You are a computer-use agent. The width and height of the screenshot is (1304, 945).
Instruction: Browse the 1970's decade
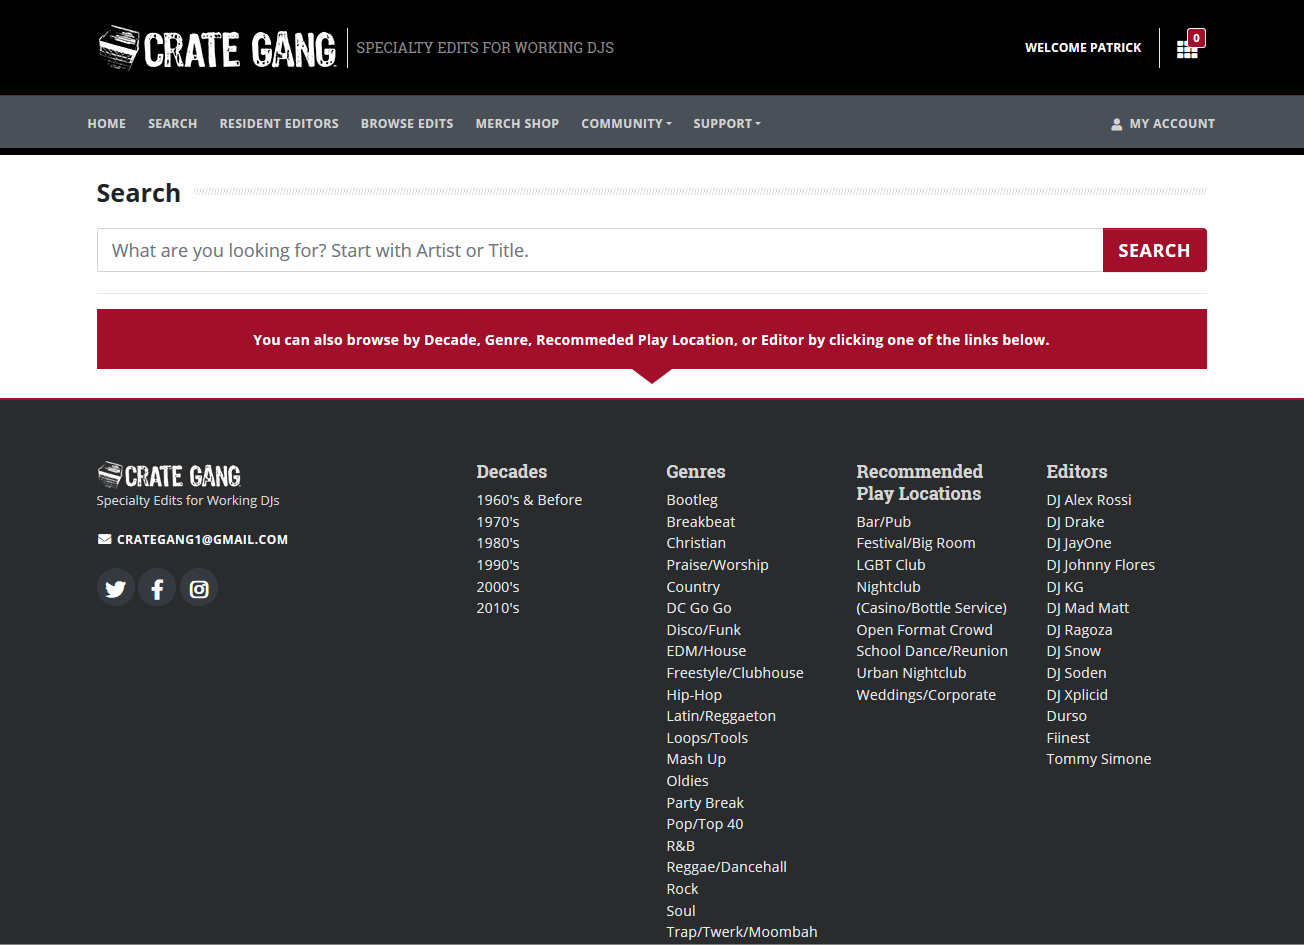coord(498,522)
